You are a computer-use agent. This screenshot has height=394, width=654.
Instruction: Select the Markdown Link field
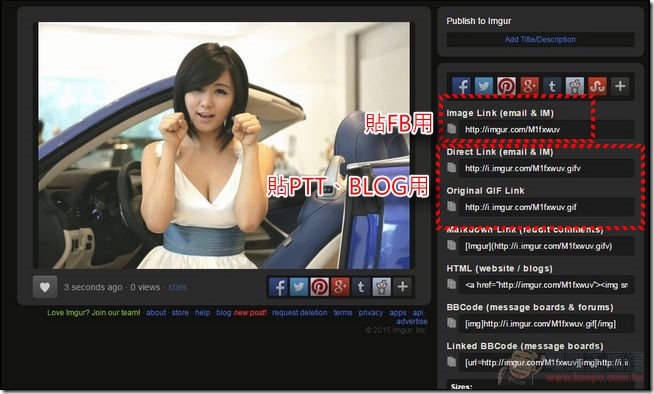tap(546, 246)
